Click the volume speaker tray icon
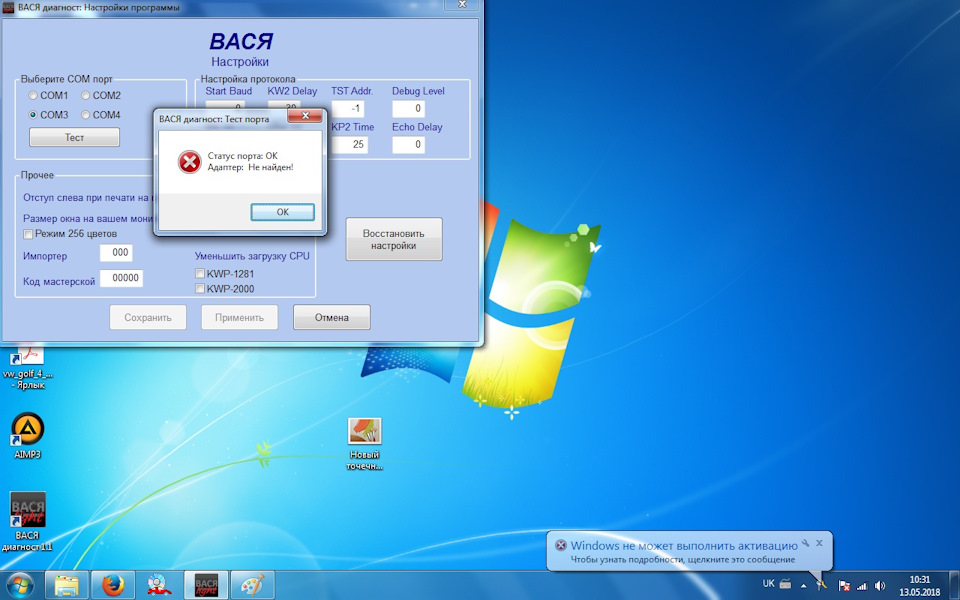 click(x=880, y=586)
